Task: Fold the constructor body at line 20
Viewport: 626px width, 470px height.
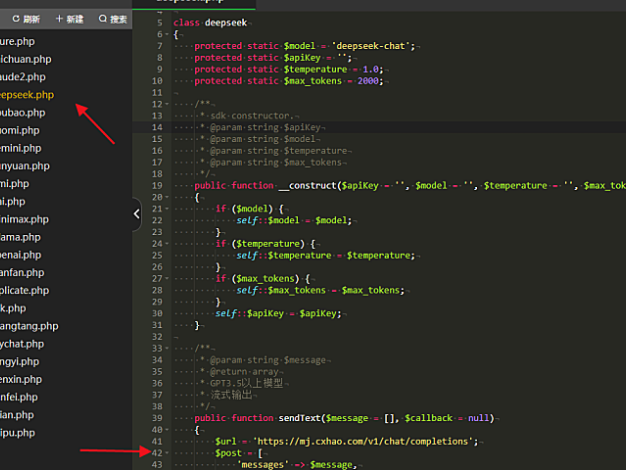Action: [x=167, y=198]
